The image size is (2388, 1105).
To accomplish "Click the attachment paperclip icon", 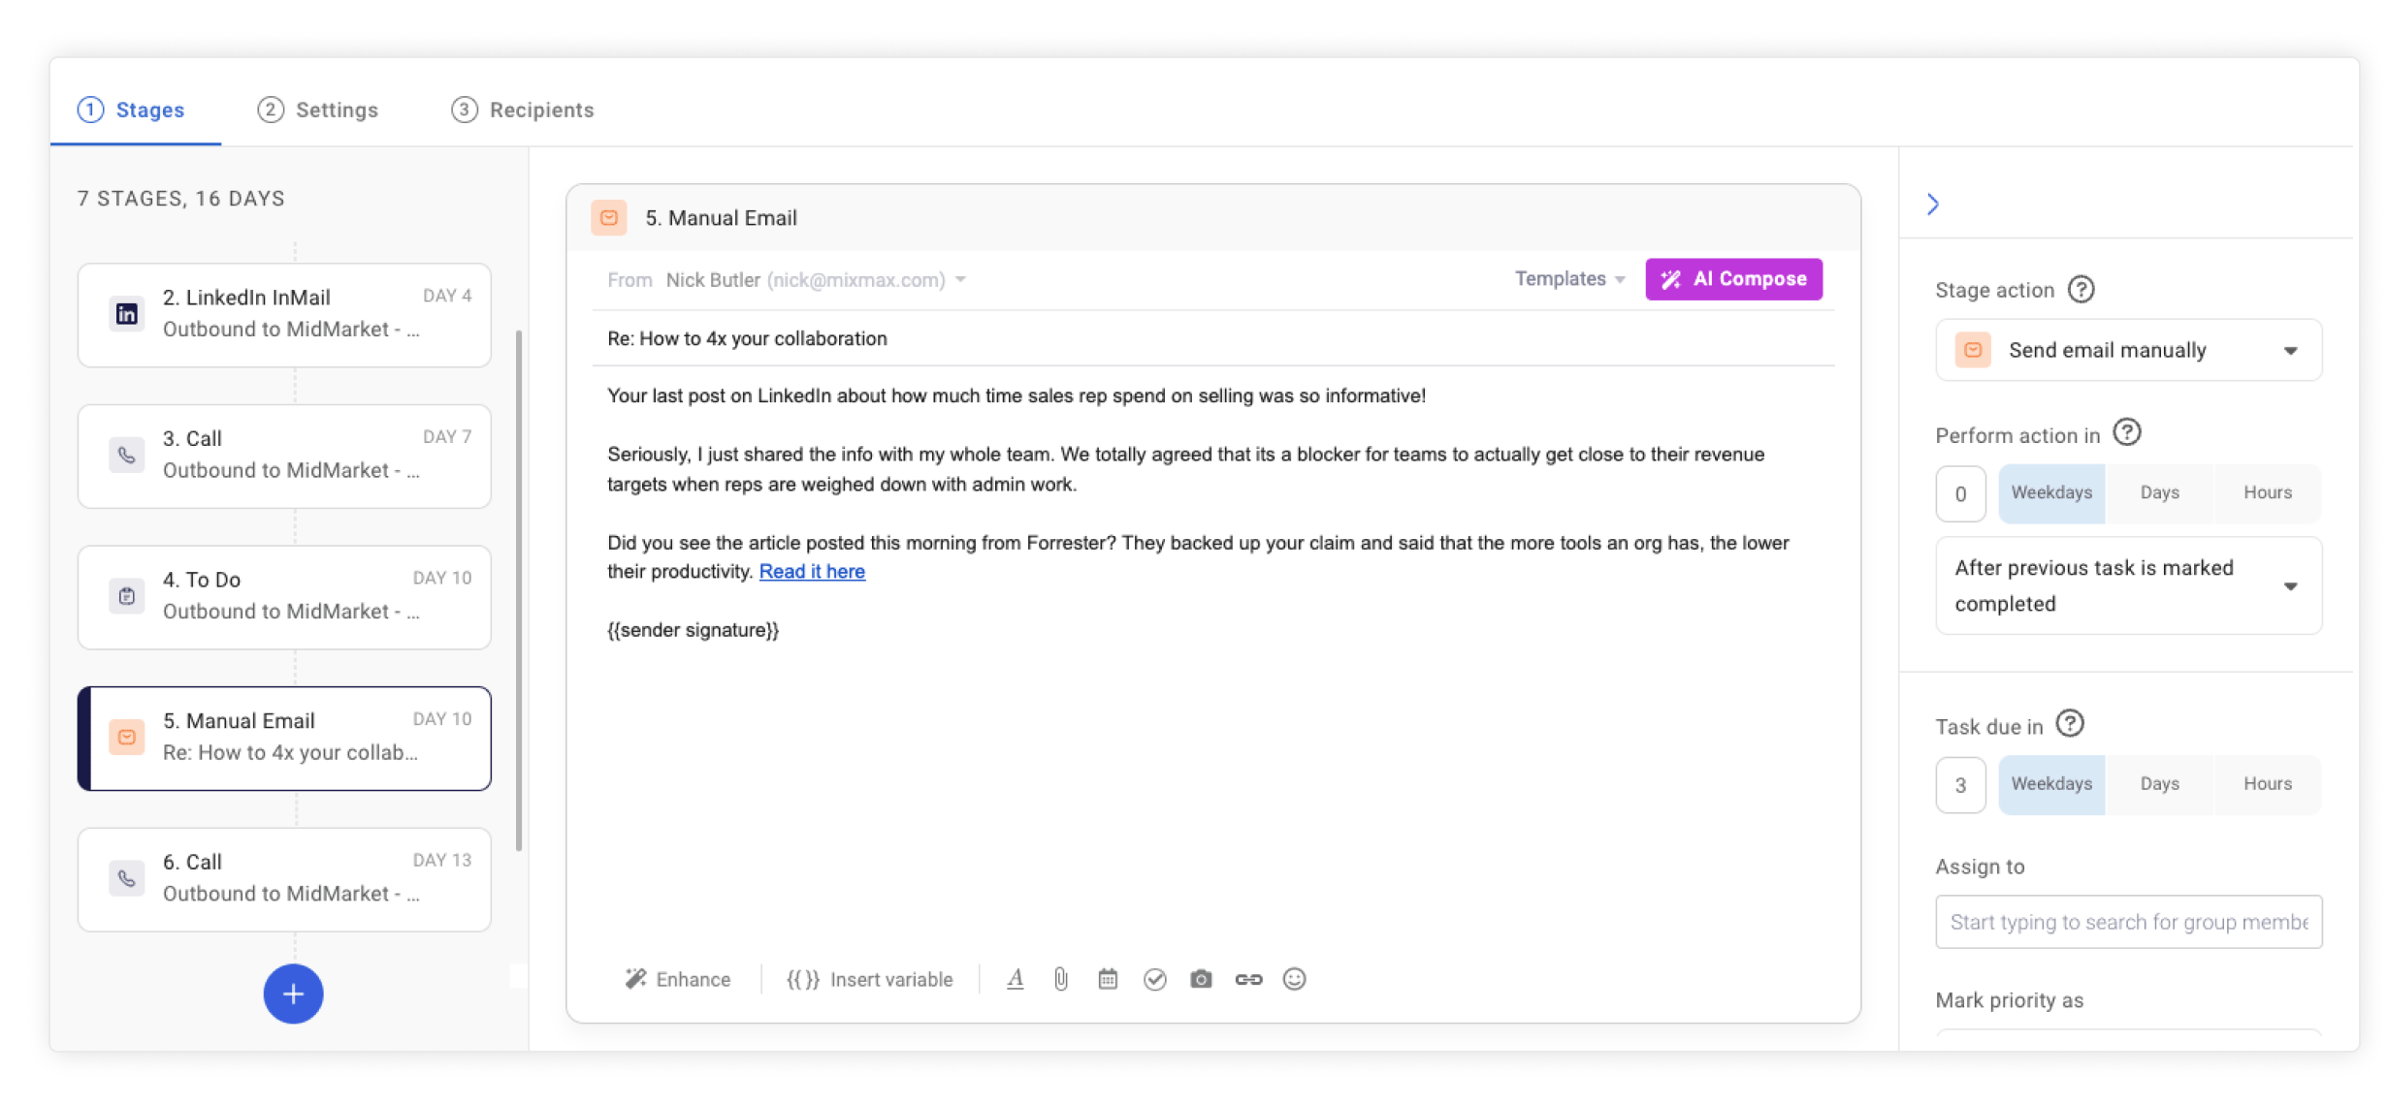I will pyautogui.click(x=1061, y=979).
